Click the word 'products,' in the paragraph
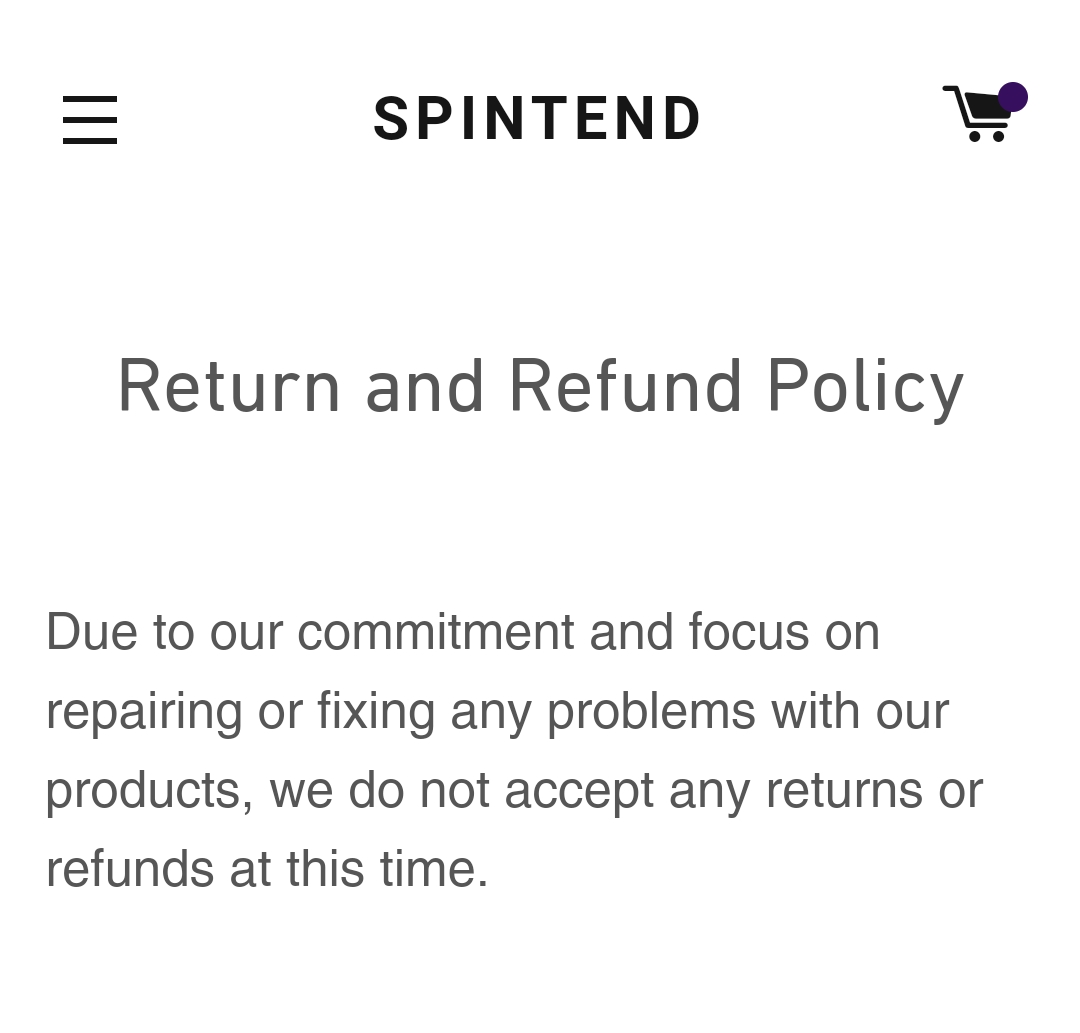 click(x=149, y=790)
